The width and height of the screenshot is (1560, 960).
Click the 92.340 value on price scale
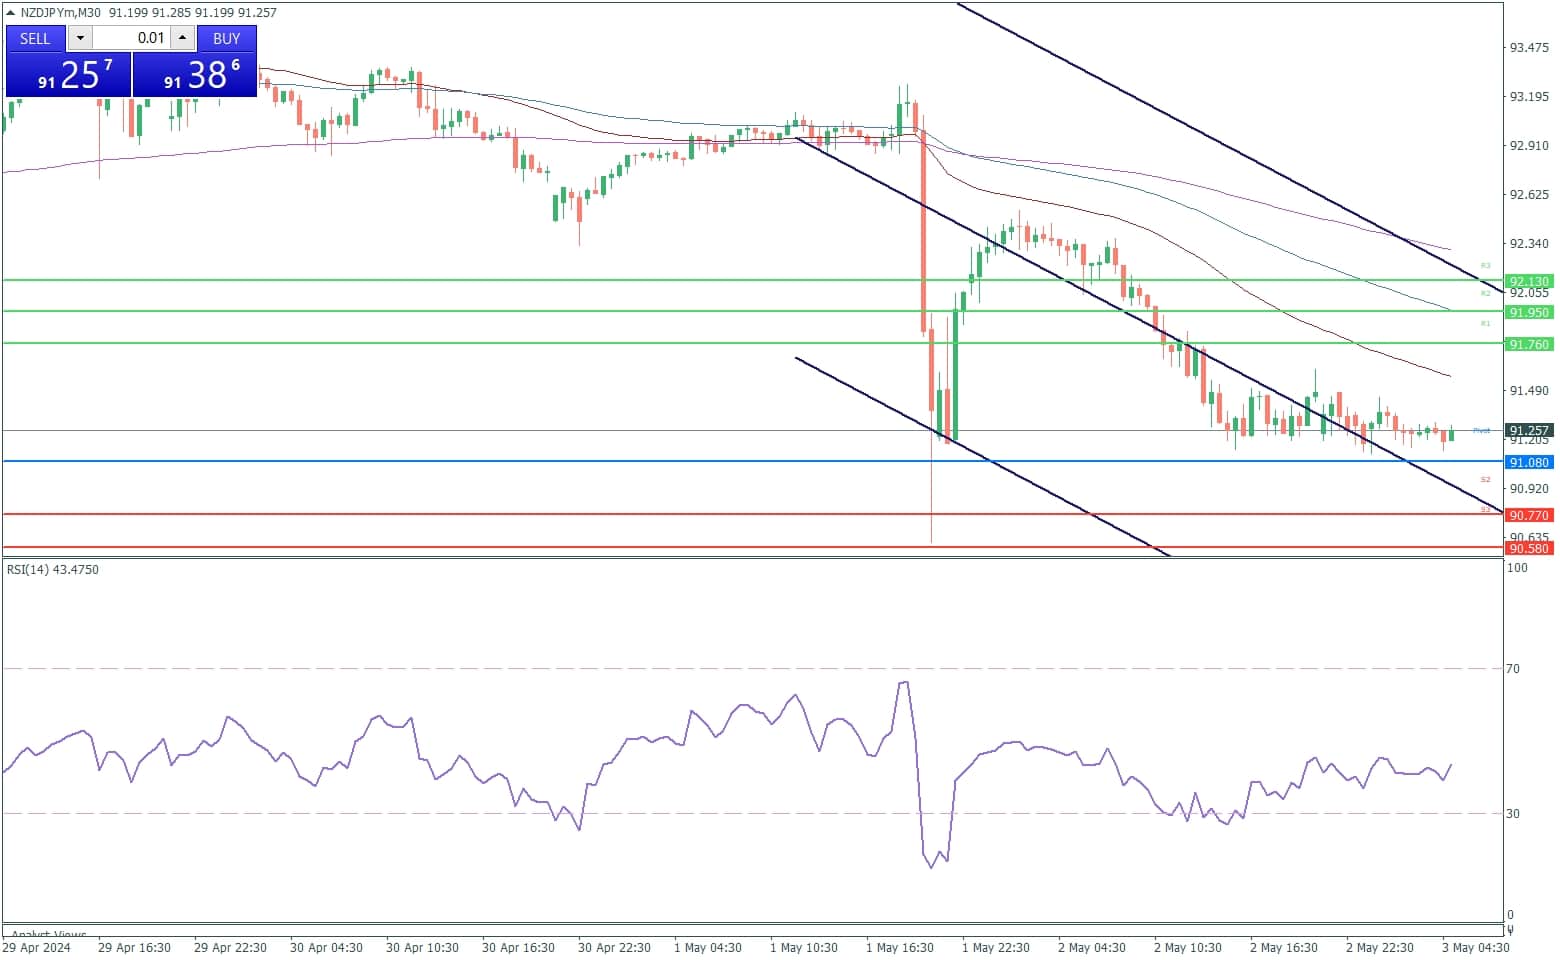point(1529,244)
